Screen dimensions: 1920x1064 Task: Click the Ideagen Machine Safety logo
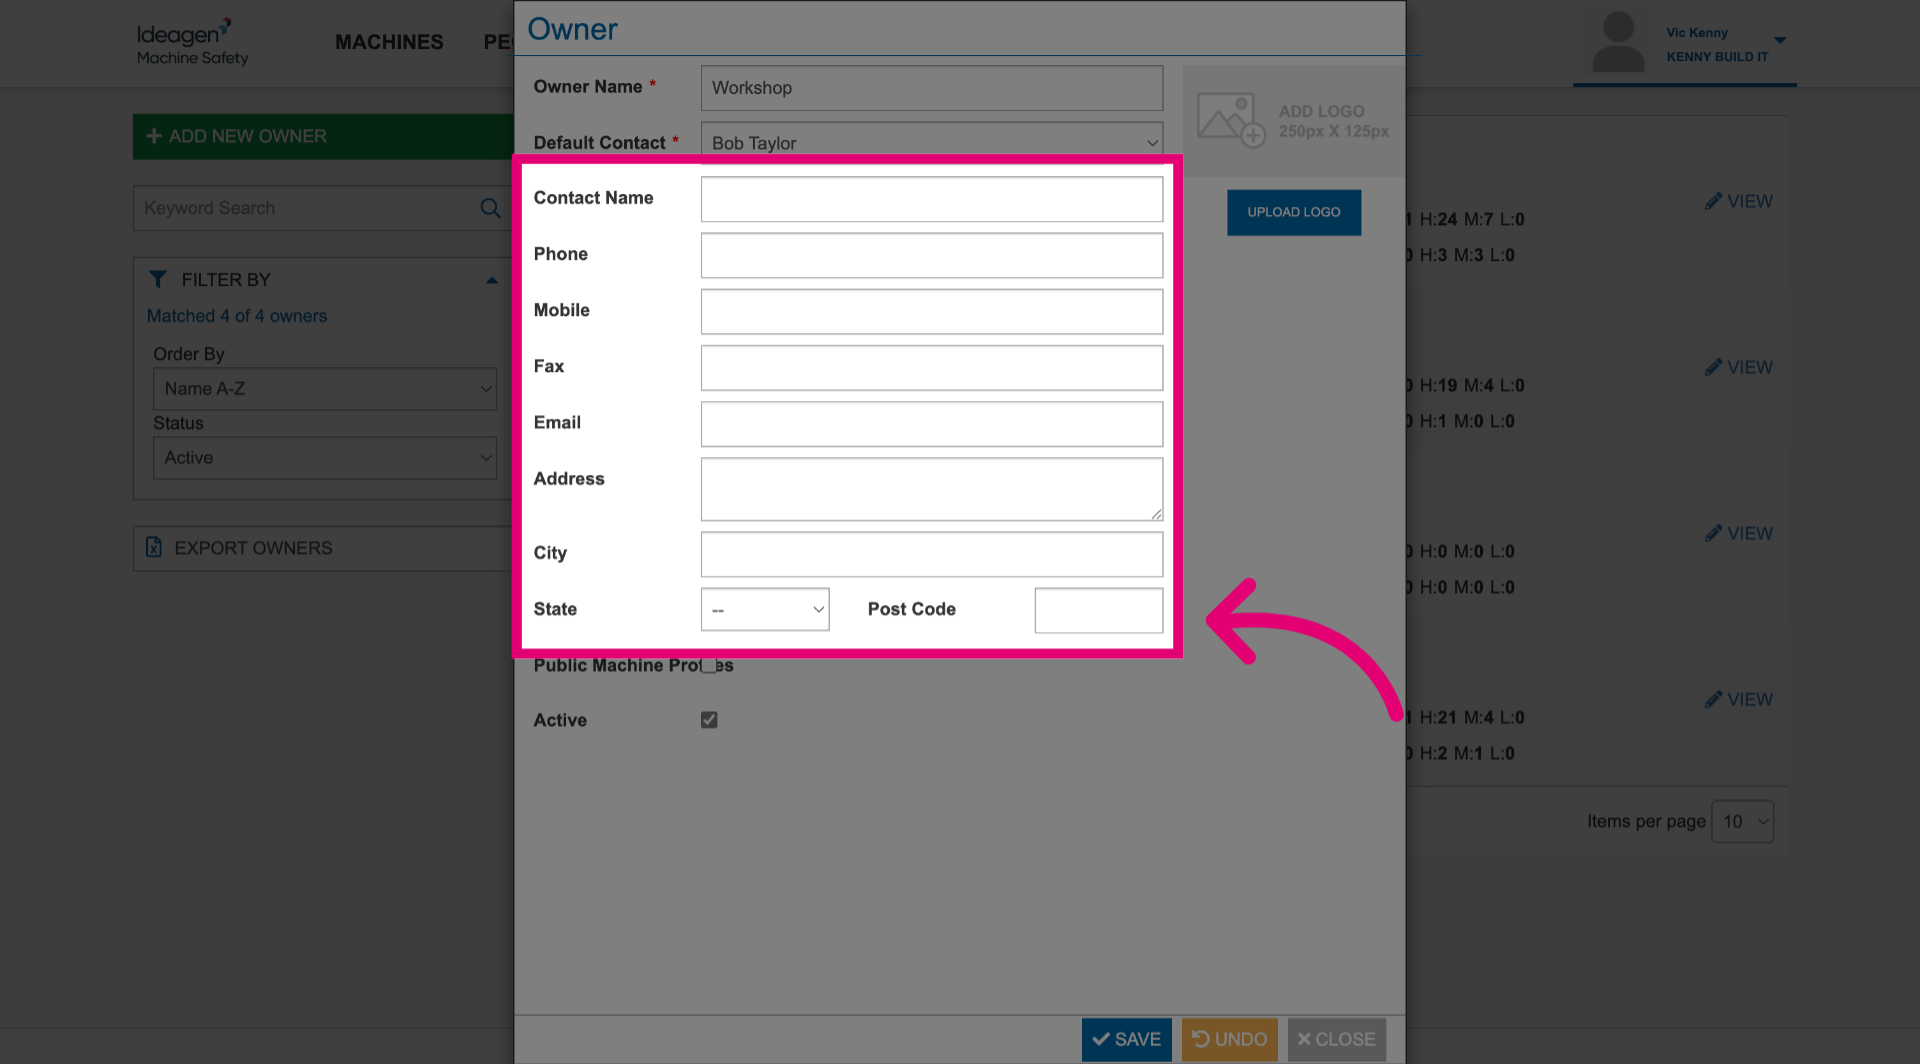(192, 42)
